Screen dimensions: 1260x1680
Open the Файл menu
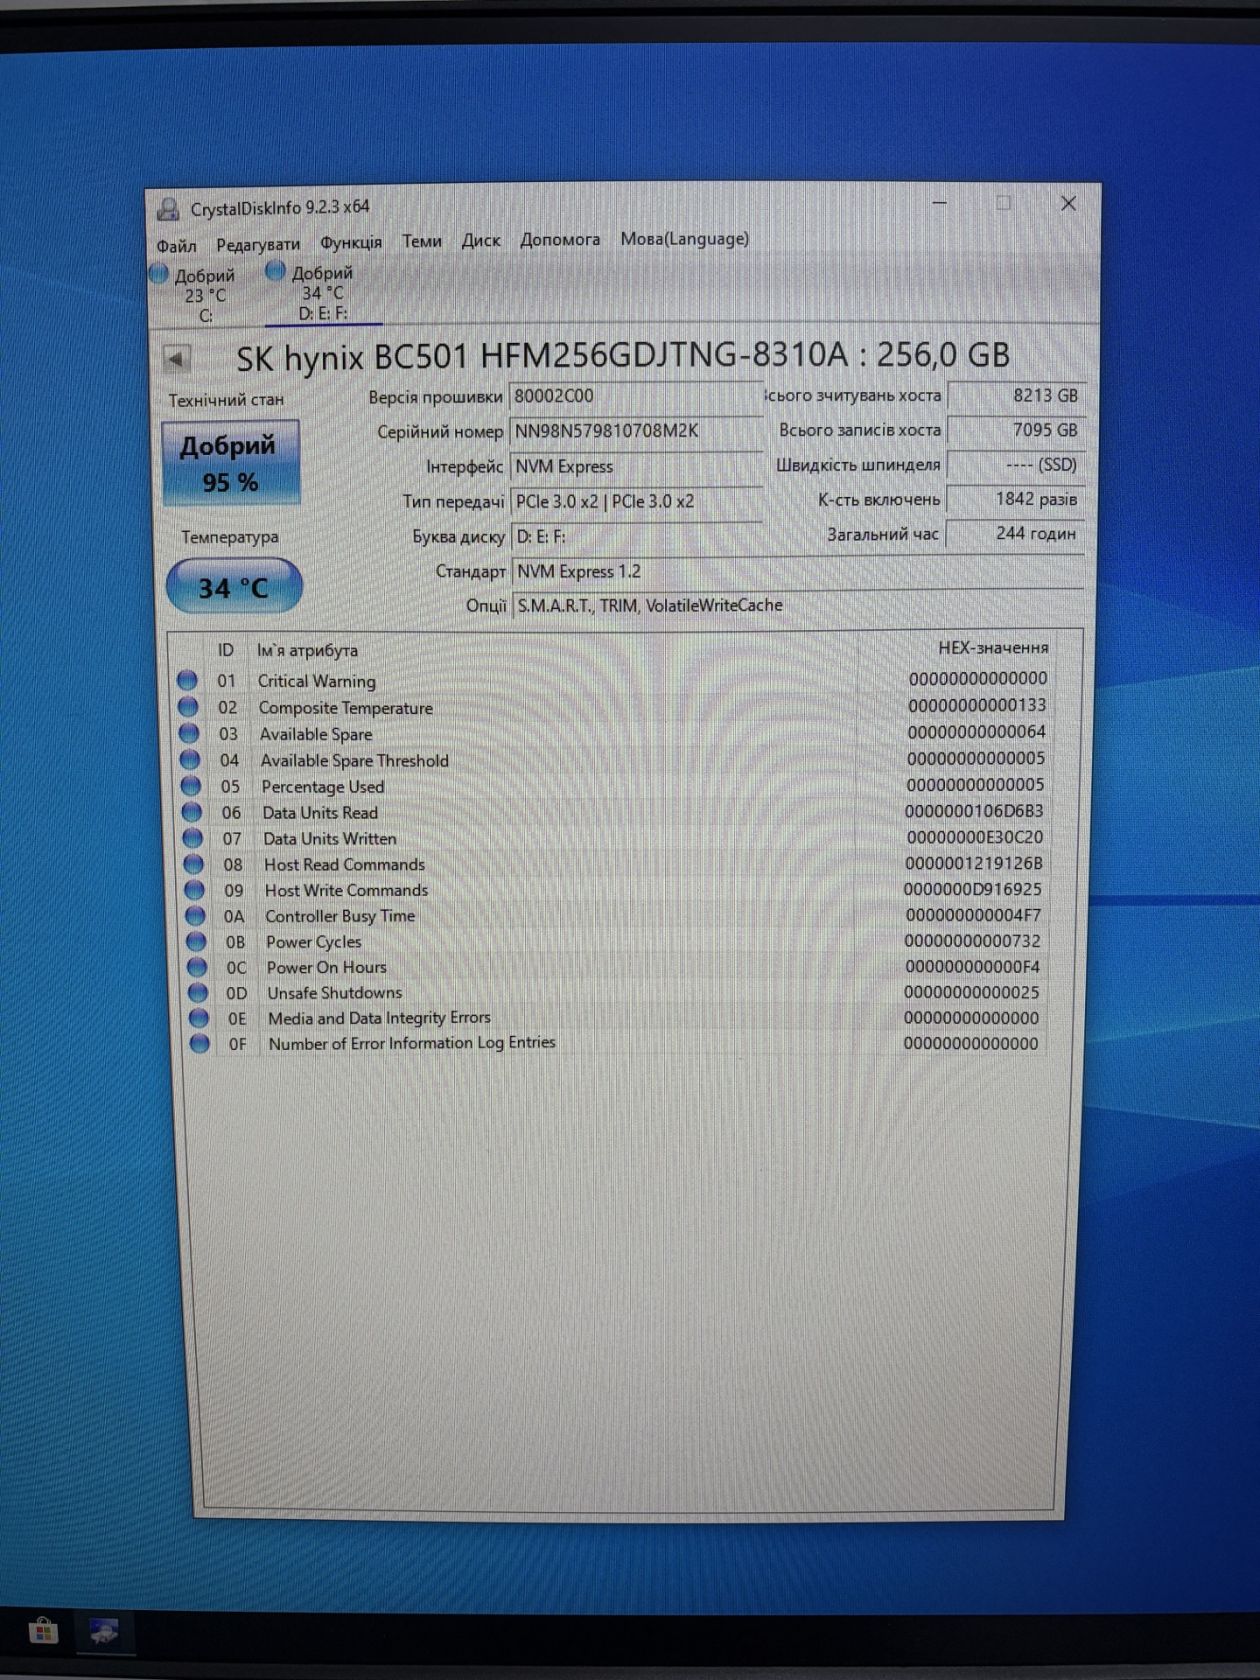176,245
